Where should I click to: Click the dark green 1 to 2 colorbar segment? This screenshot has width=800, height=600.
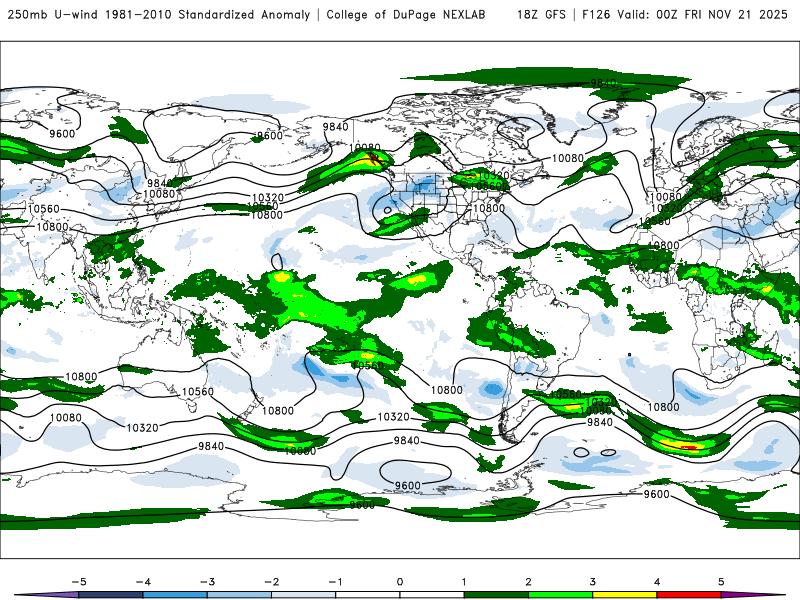496,595
